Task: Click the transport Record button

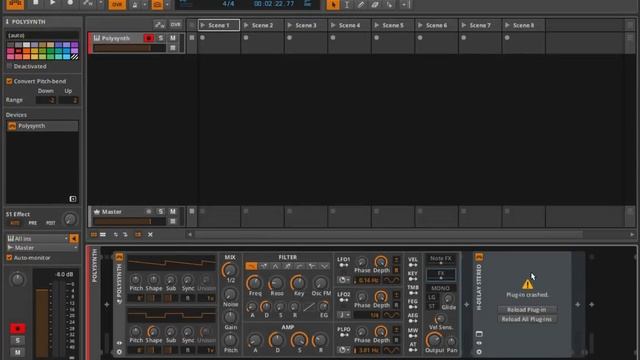Action: coord(70,3)
